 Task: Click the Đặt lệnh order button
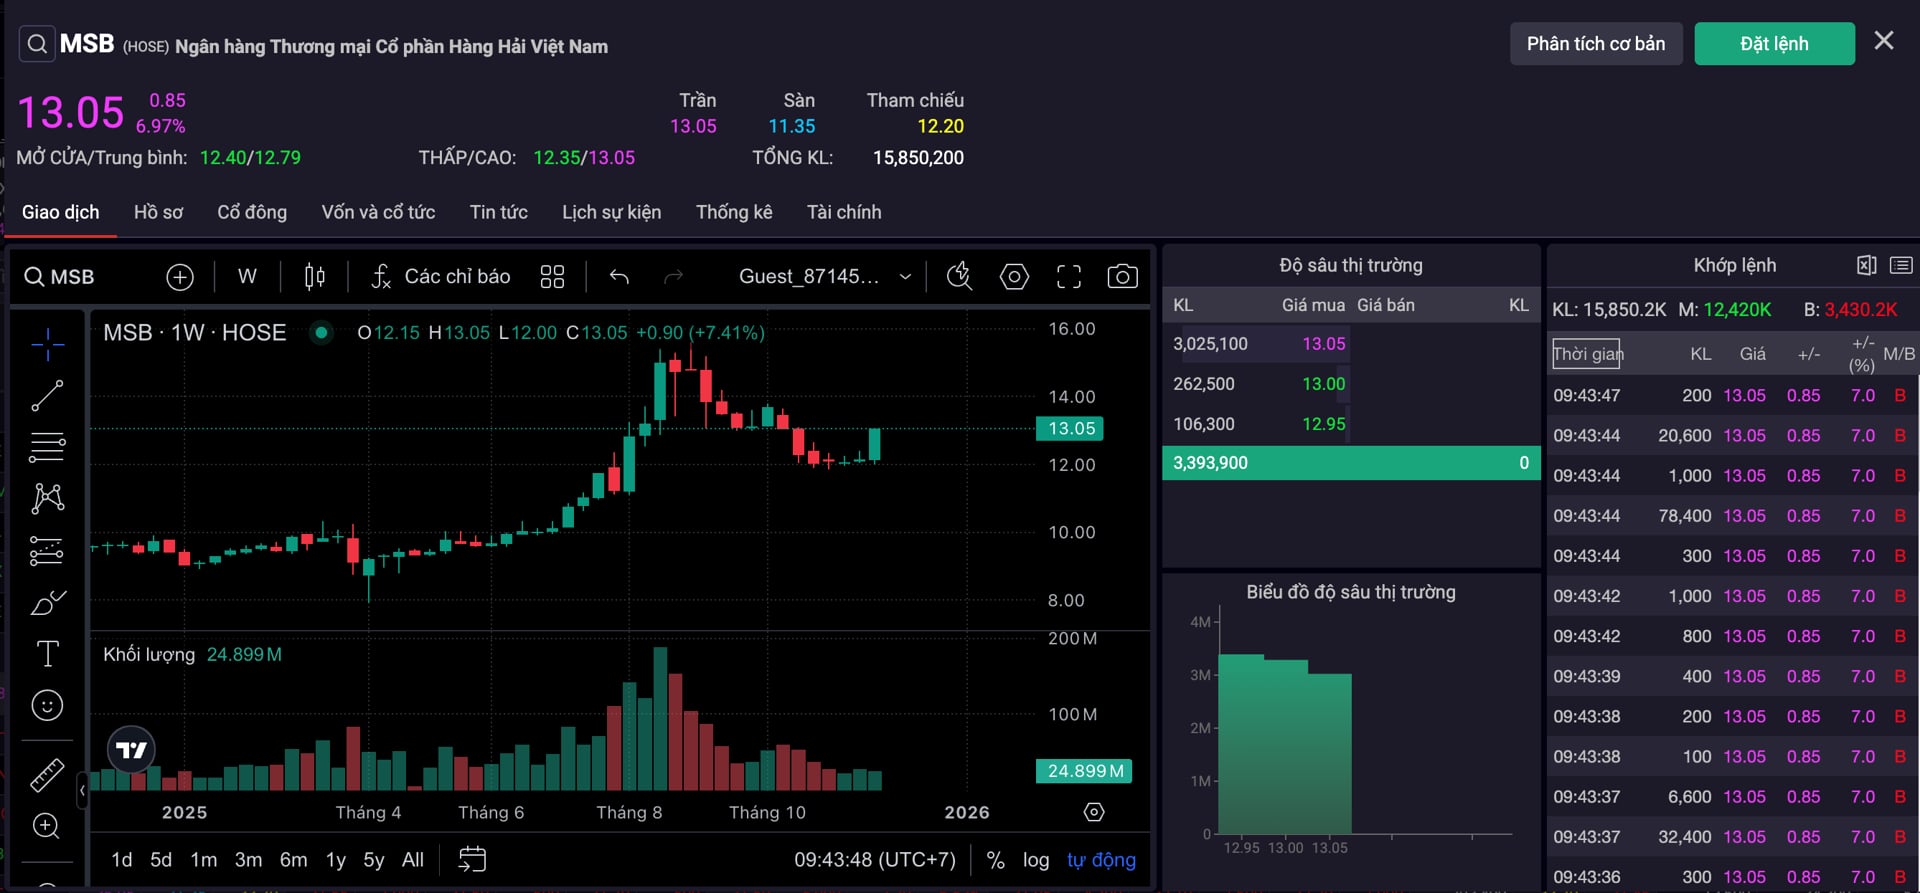(x=1773, y=44)
